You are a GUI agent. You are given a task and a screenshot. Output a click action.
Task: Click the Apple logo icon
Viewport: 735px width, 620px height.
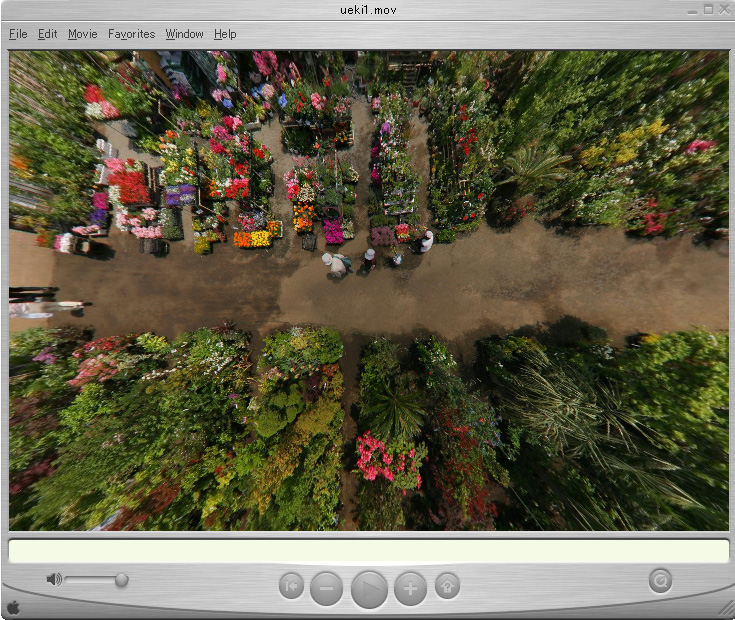(x=13, y=607)
